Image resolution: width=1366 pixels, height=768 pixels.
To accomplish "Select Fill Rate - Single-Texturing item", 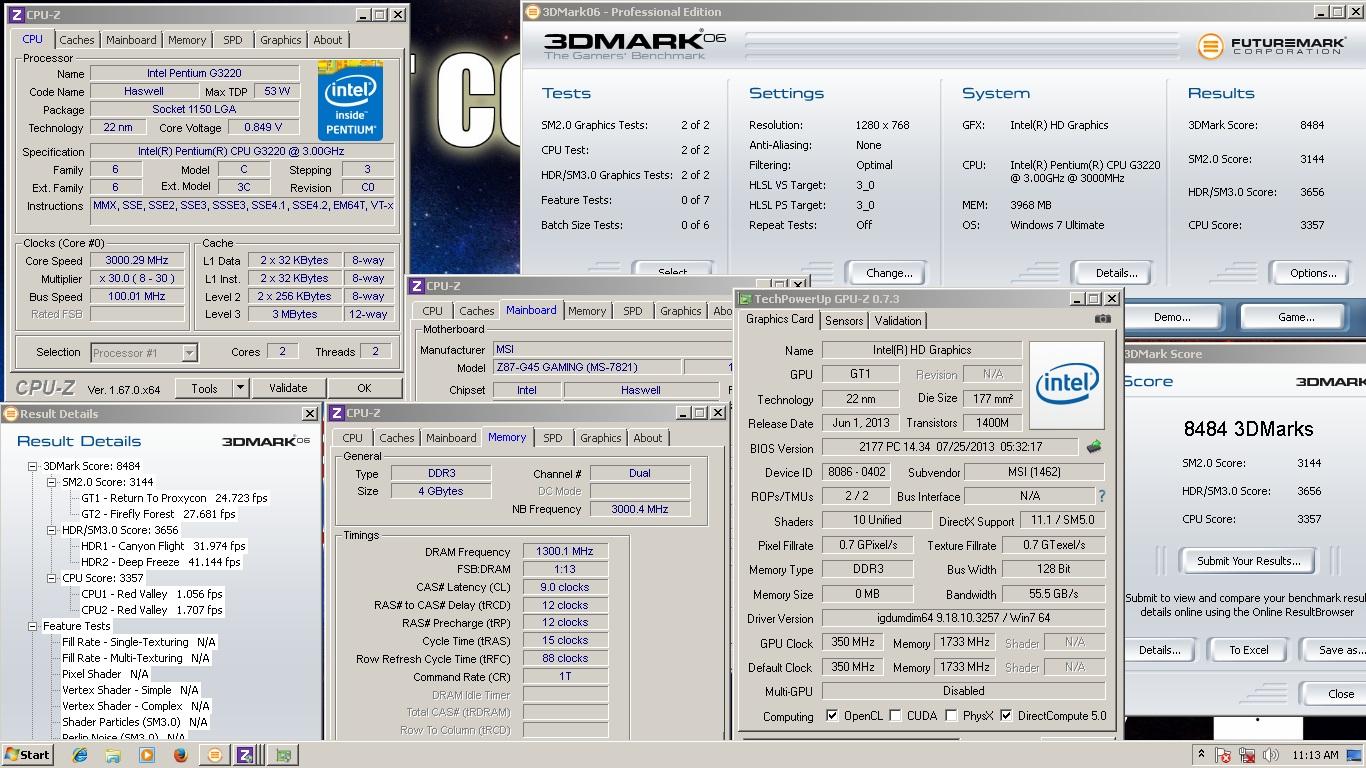I will [x=139, y=642].
